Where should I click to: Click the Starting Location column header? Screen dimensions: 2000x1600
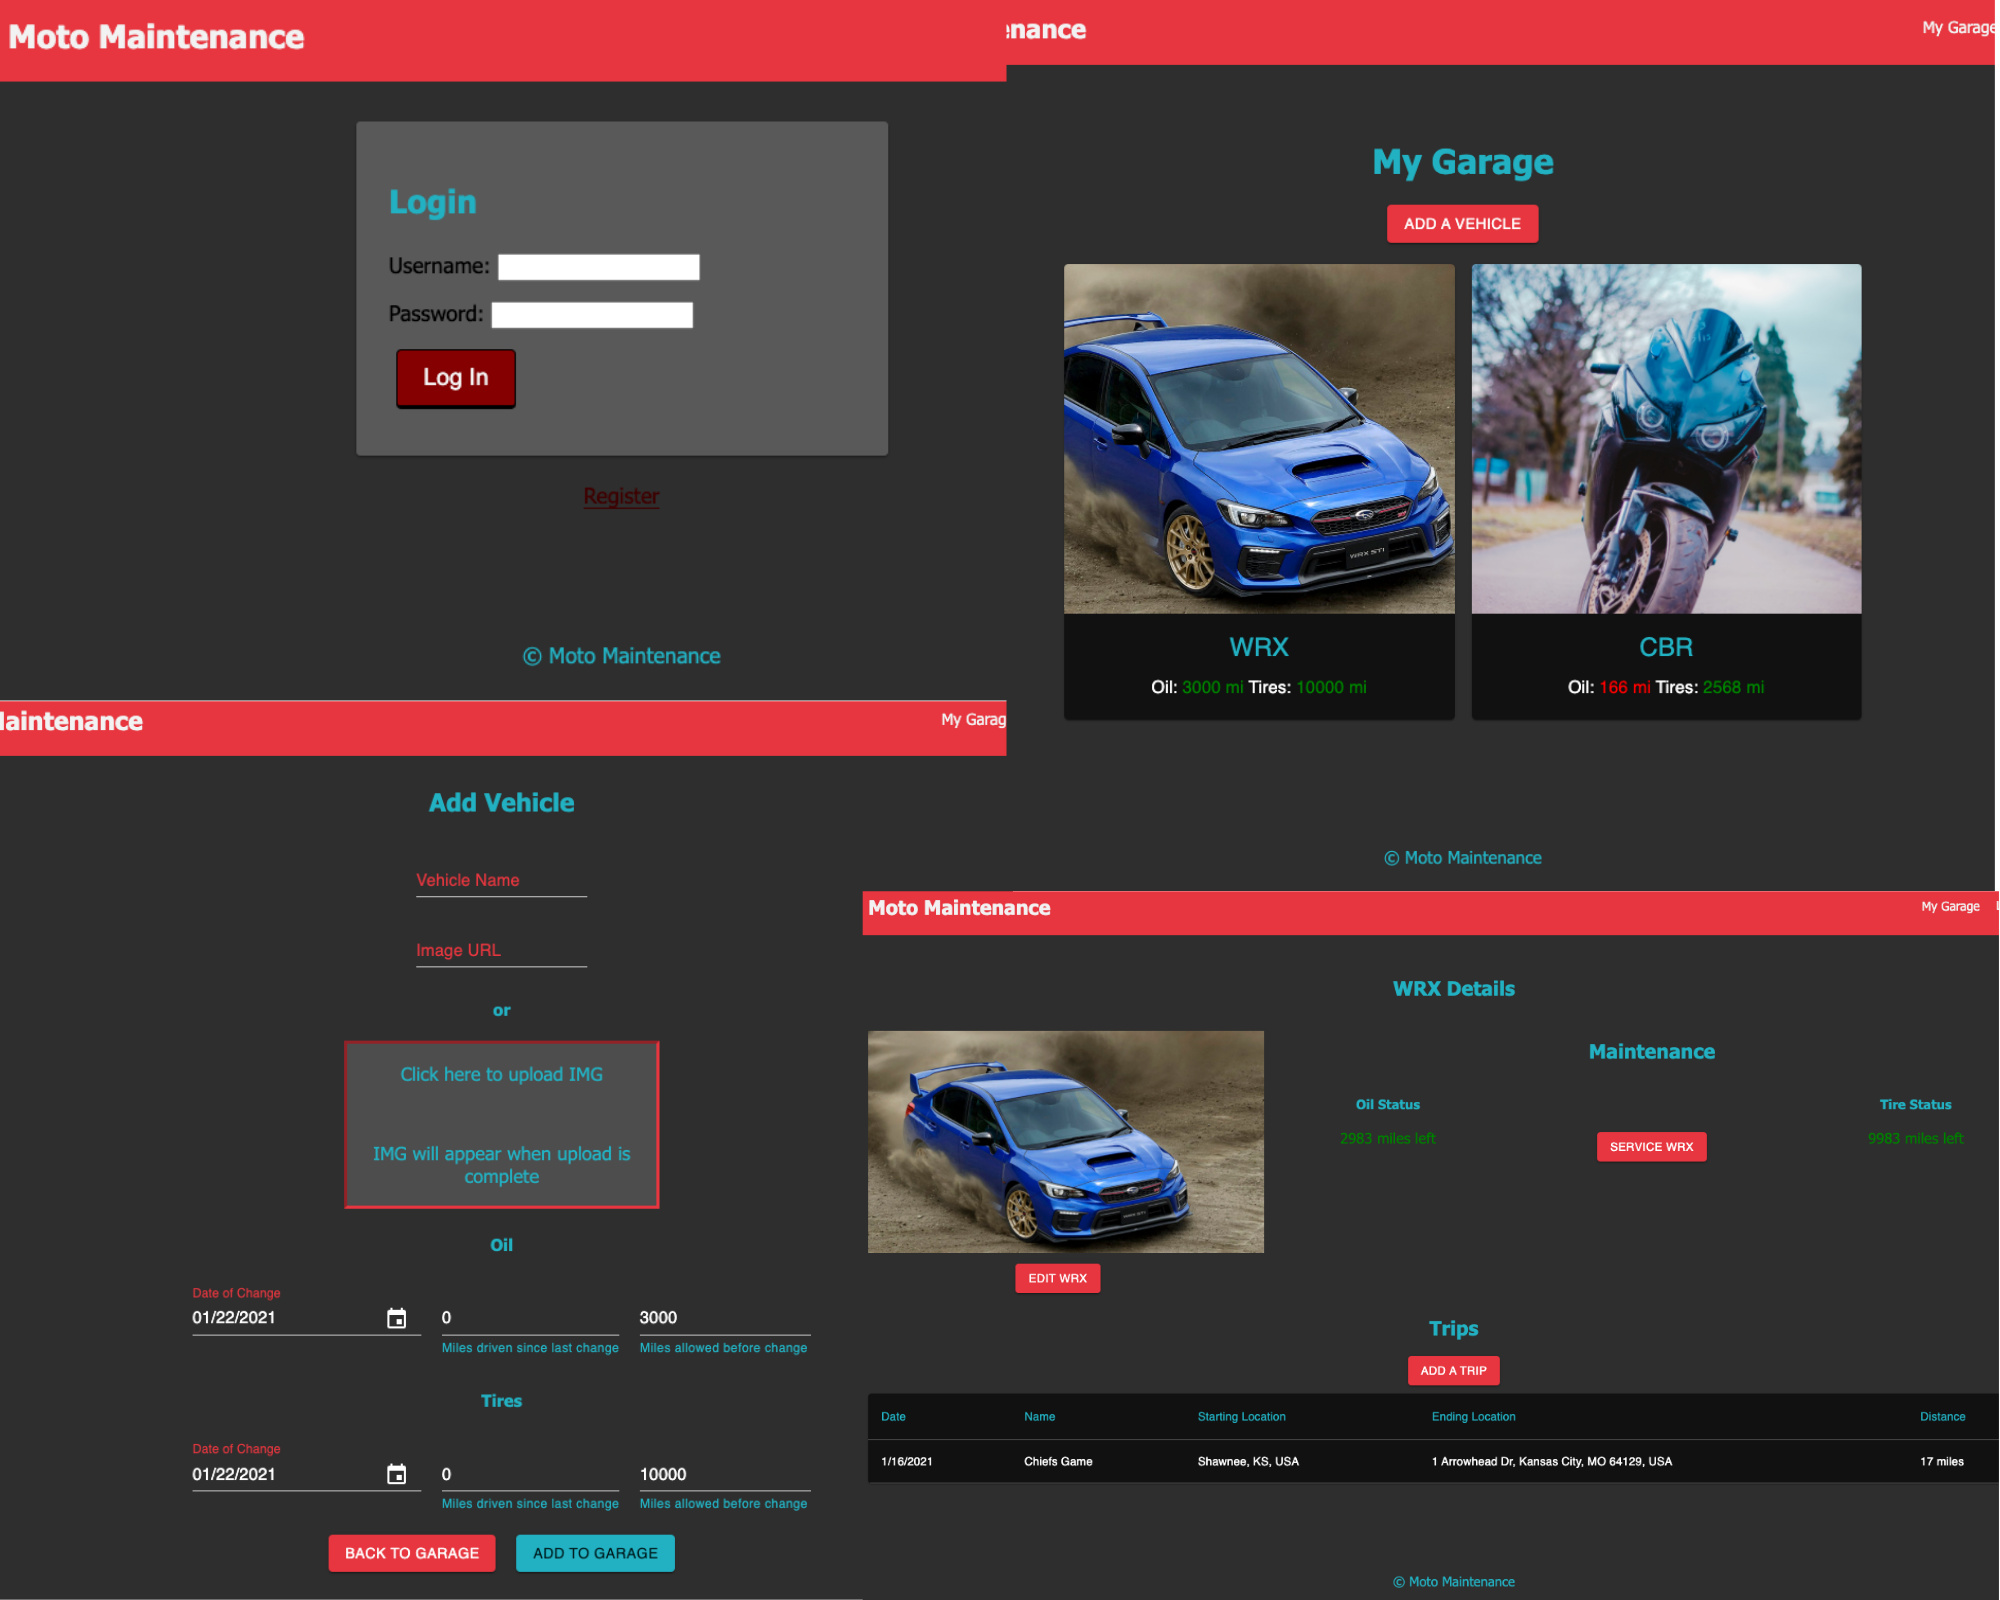pos(1241,1417)
